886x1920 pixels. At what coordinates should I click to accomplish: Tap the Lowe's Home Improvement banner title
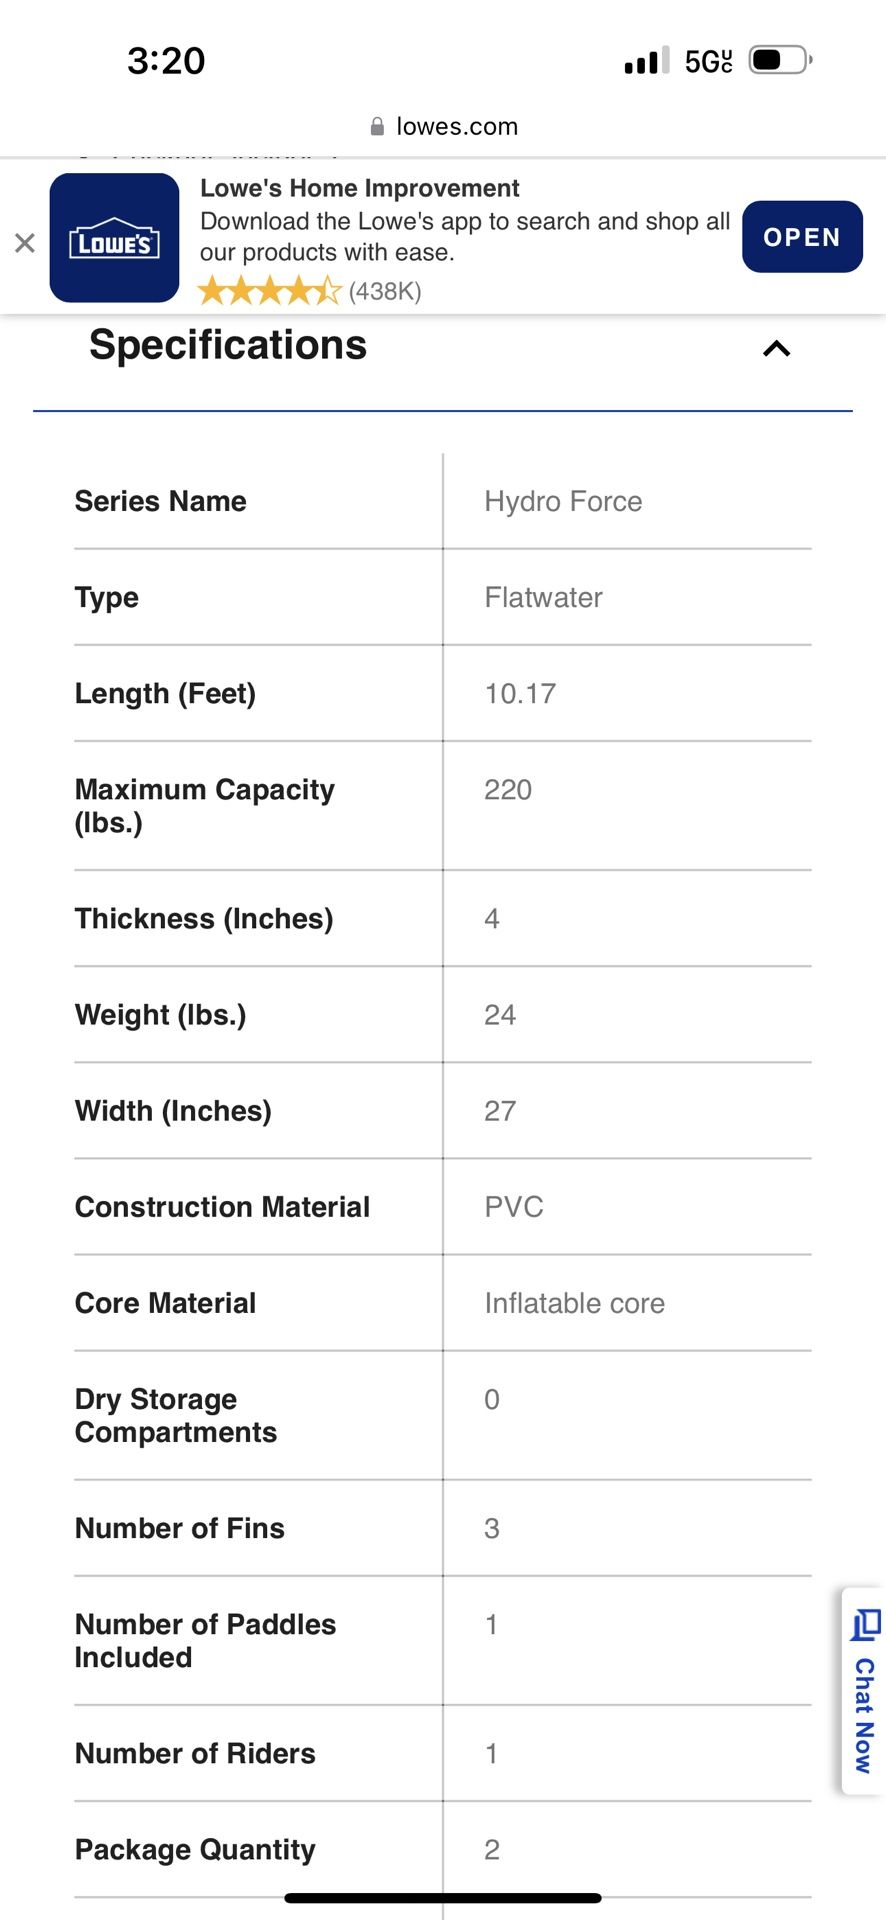tap(360, 188)
